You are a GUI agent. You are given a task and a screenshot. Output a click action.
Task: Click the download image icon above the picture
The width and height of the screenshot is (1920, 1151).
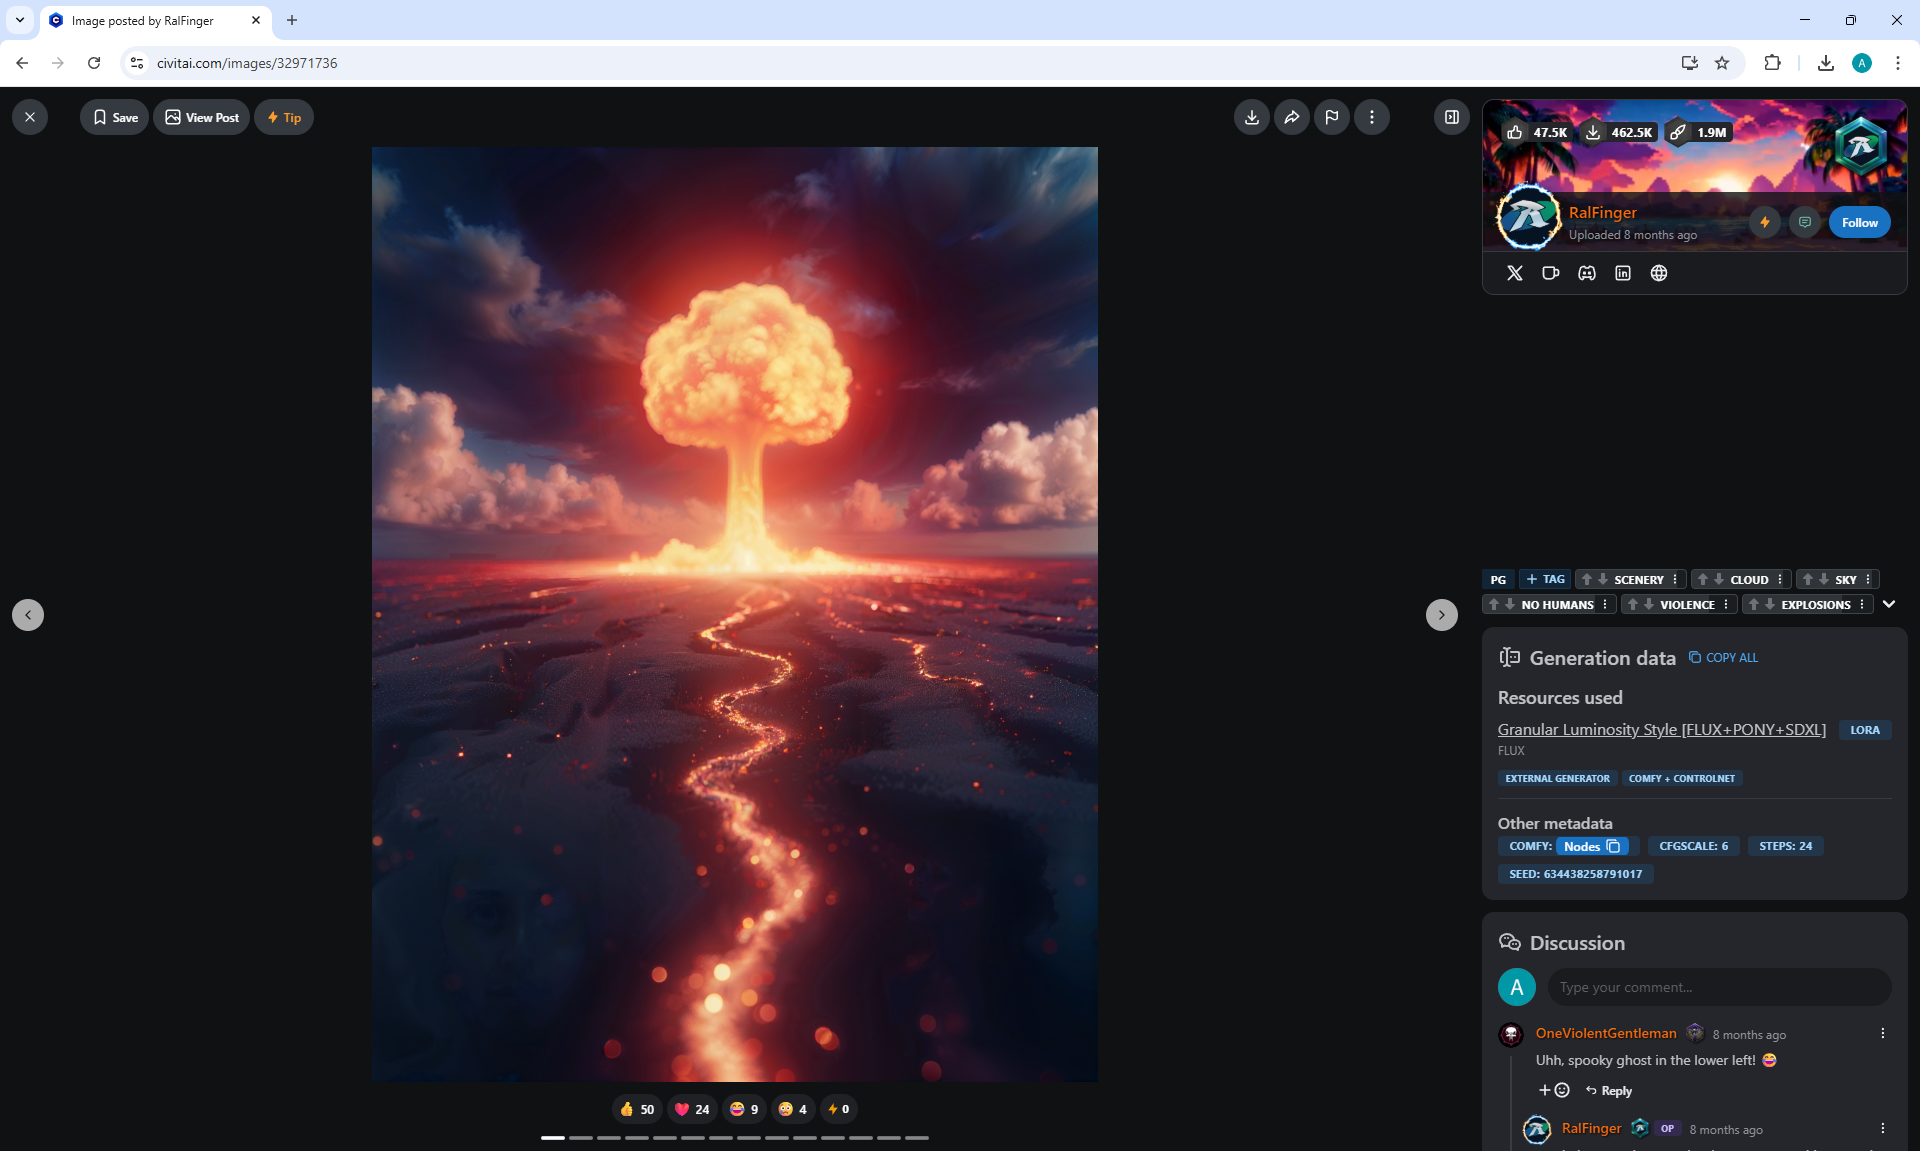1251,117
